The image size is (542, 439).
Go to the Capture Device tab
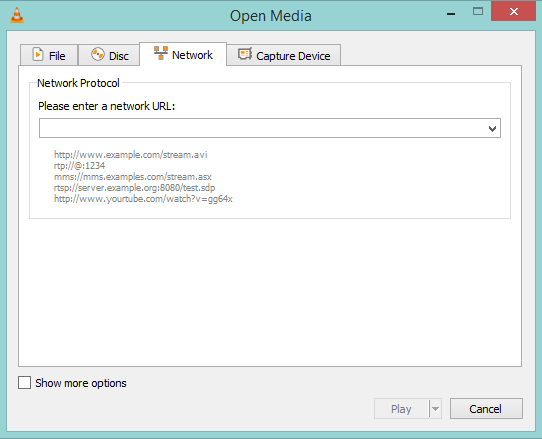[x=284, y=55]
